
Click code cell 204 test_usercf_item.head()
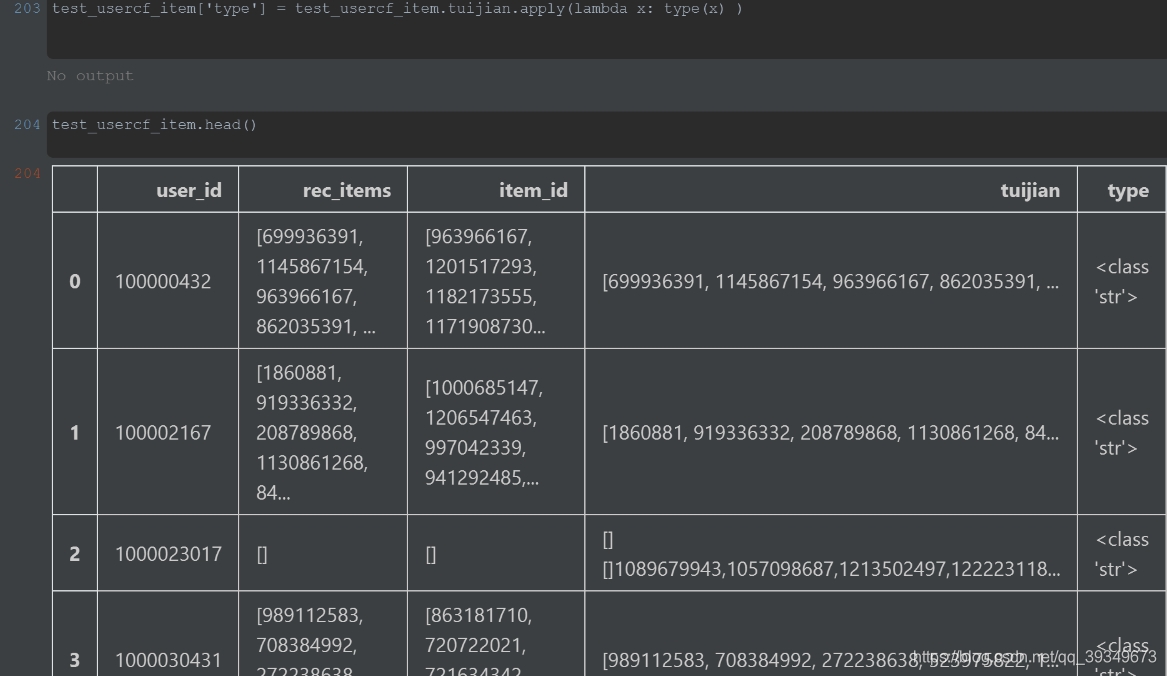pyautogui.click(x=607, y=135)
